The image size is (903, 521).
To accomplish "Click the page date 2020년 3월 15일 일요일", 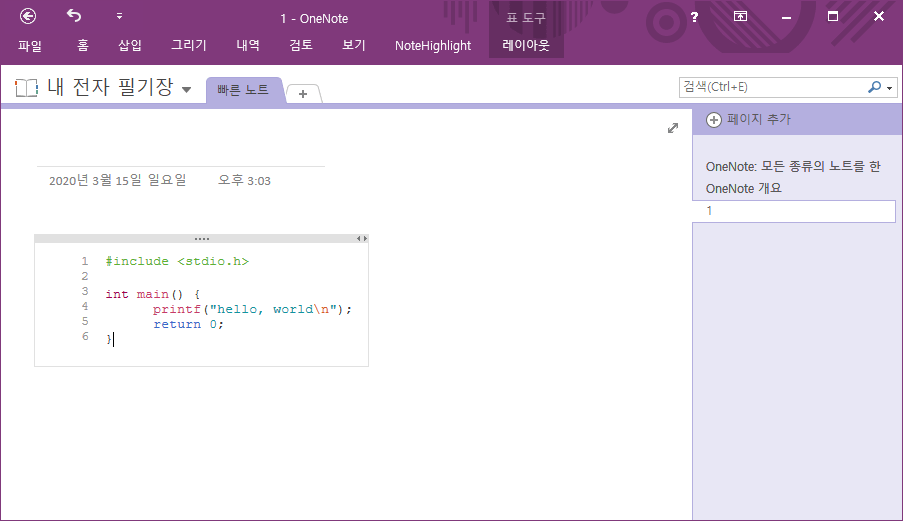I will pos(117,181).
